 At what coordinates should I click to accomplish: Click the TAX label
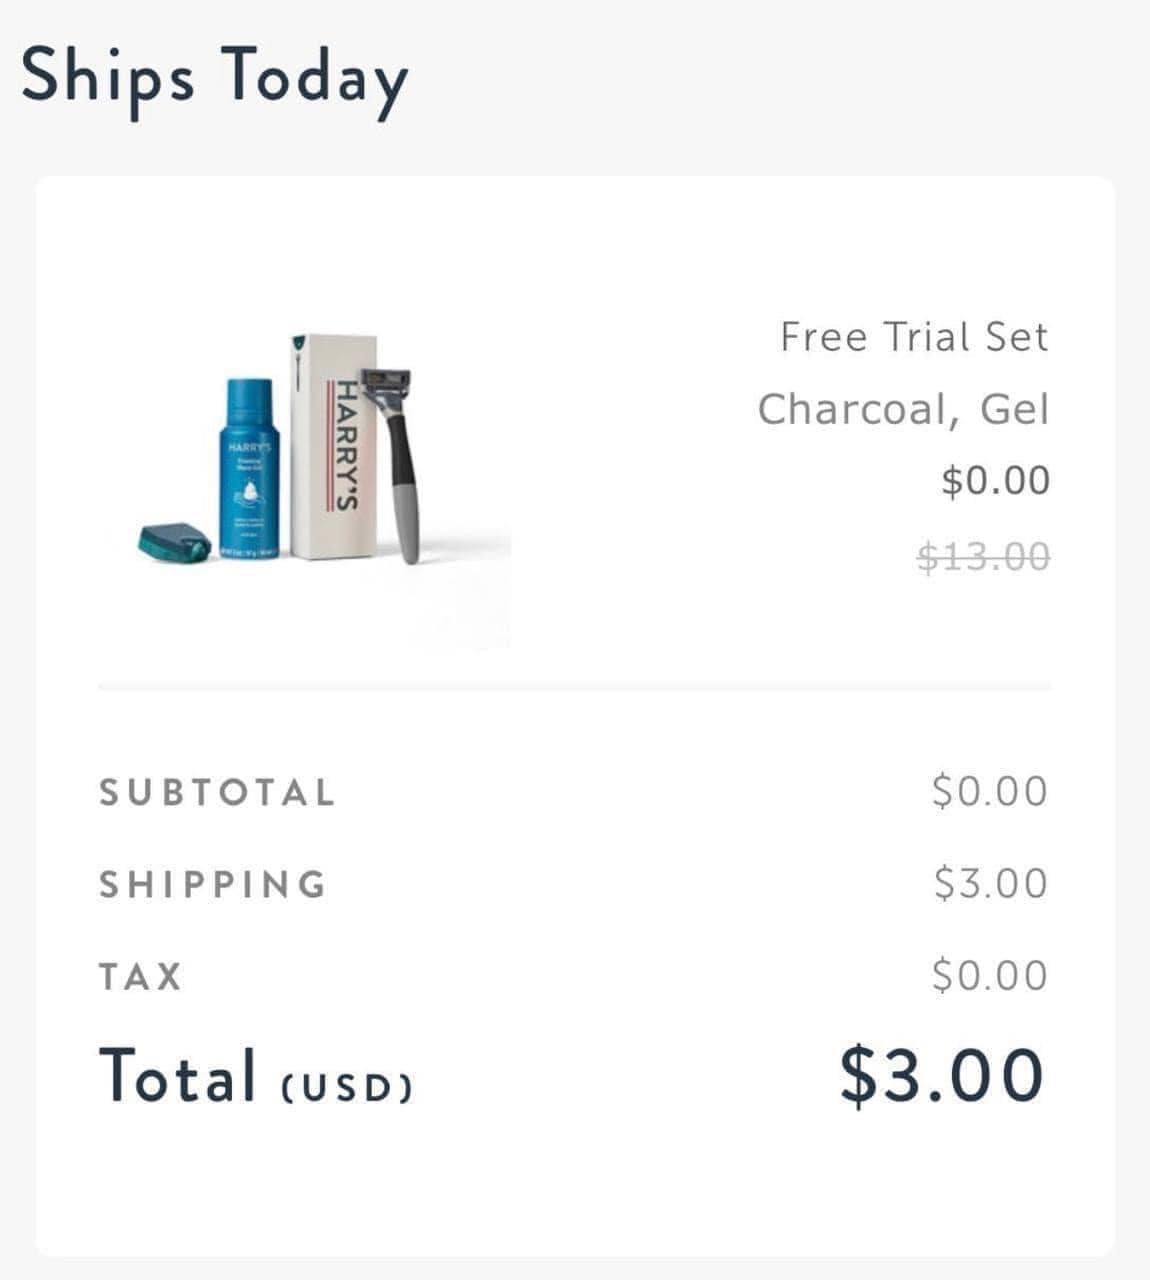click(x=140, y=976)
